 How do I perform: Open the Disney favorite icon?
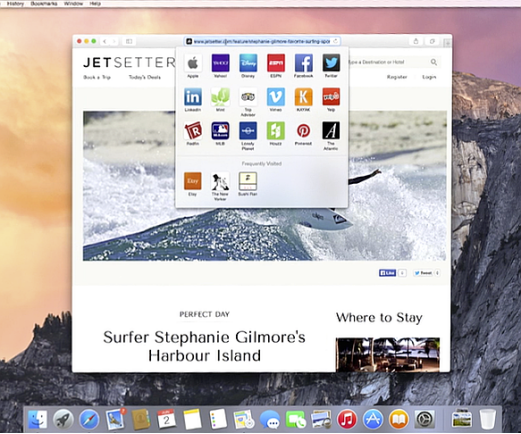(248, 63)
